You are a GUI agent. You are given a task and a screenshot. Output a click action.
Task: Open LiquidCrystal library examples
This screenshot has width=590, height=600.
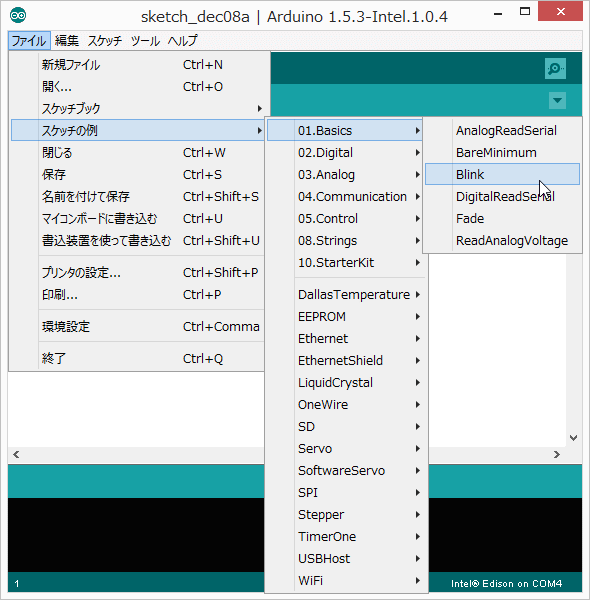click(346, 383)
